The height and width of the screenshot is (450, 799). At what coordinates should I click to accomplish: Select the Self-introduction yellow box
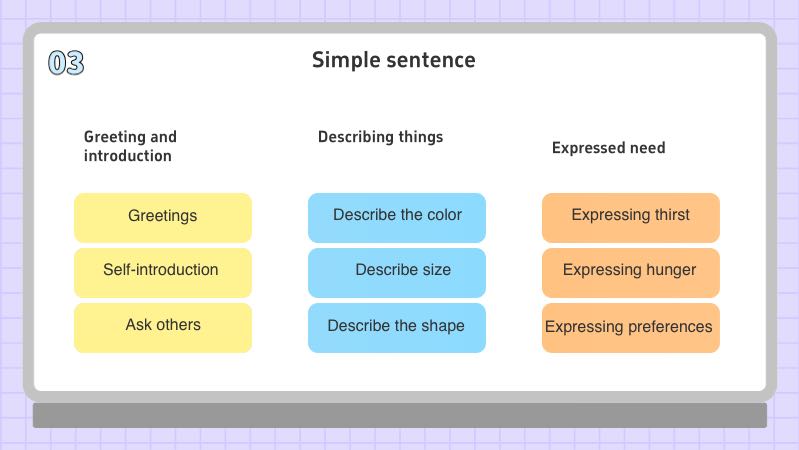tap(163, 271)
